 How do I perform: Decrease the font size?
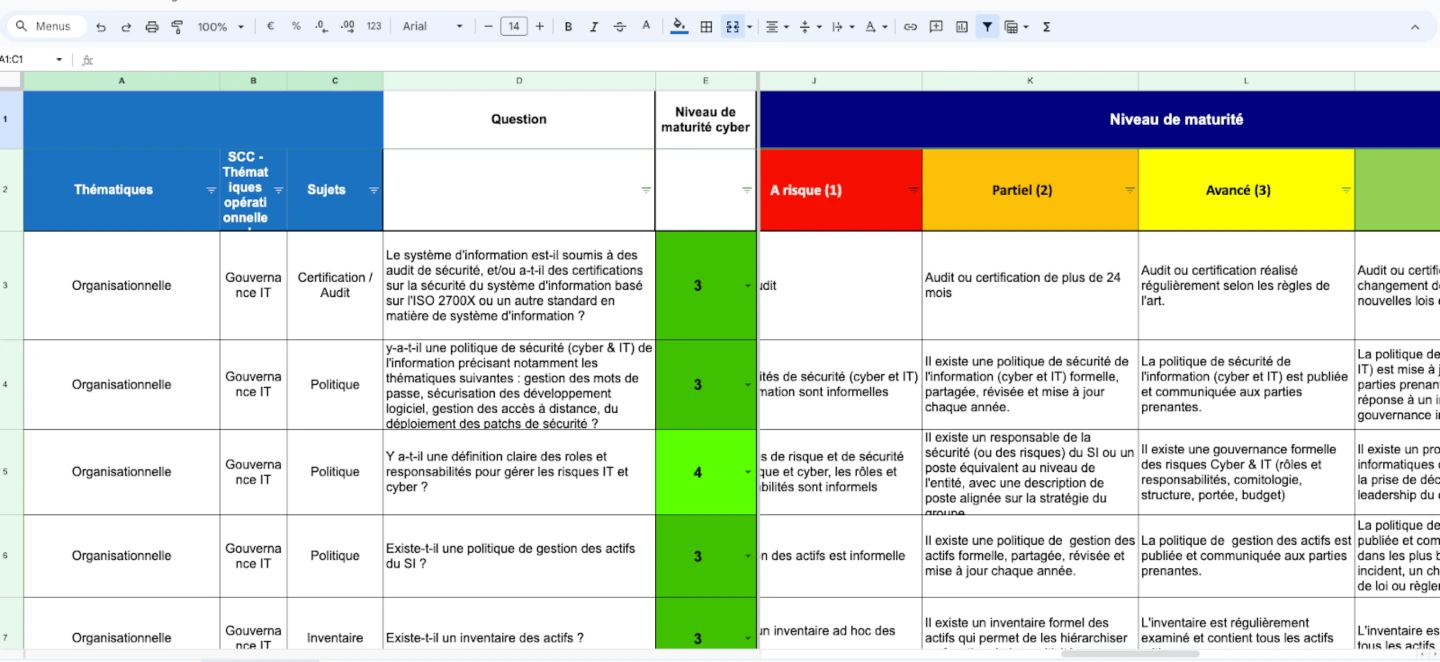click(x=488, y=27)
